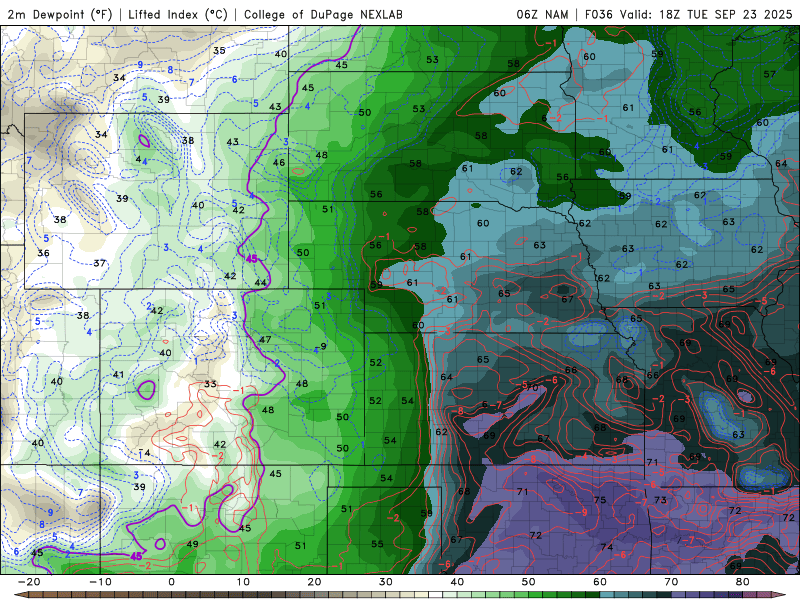Click the "0" color scale tick label
The height and width of the screenshot is (600, 800).
(171, 582)
